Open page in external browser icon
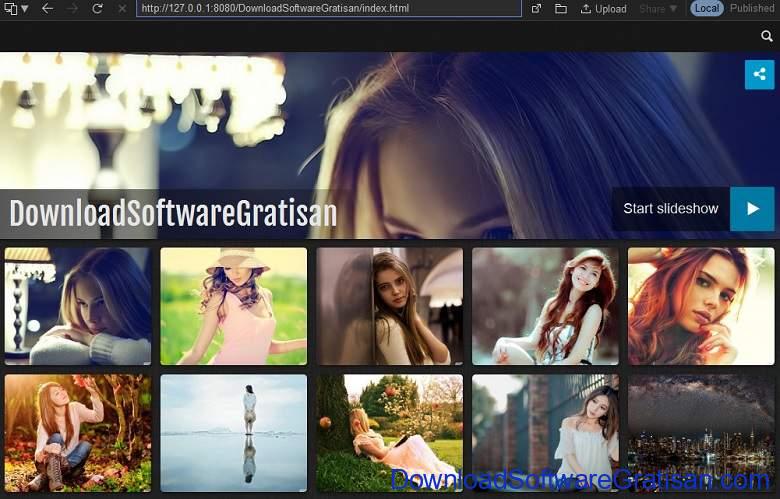 click(536, 8)
